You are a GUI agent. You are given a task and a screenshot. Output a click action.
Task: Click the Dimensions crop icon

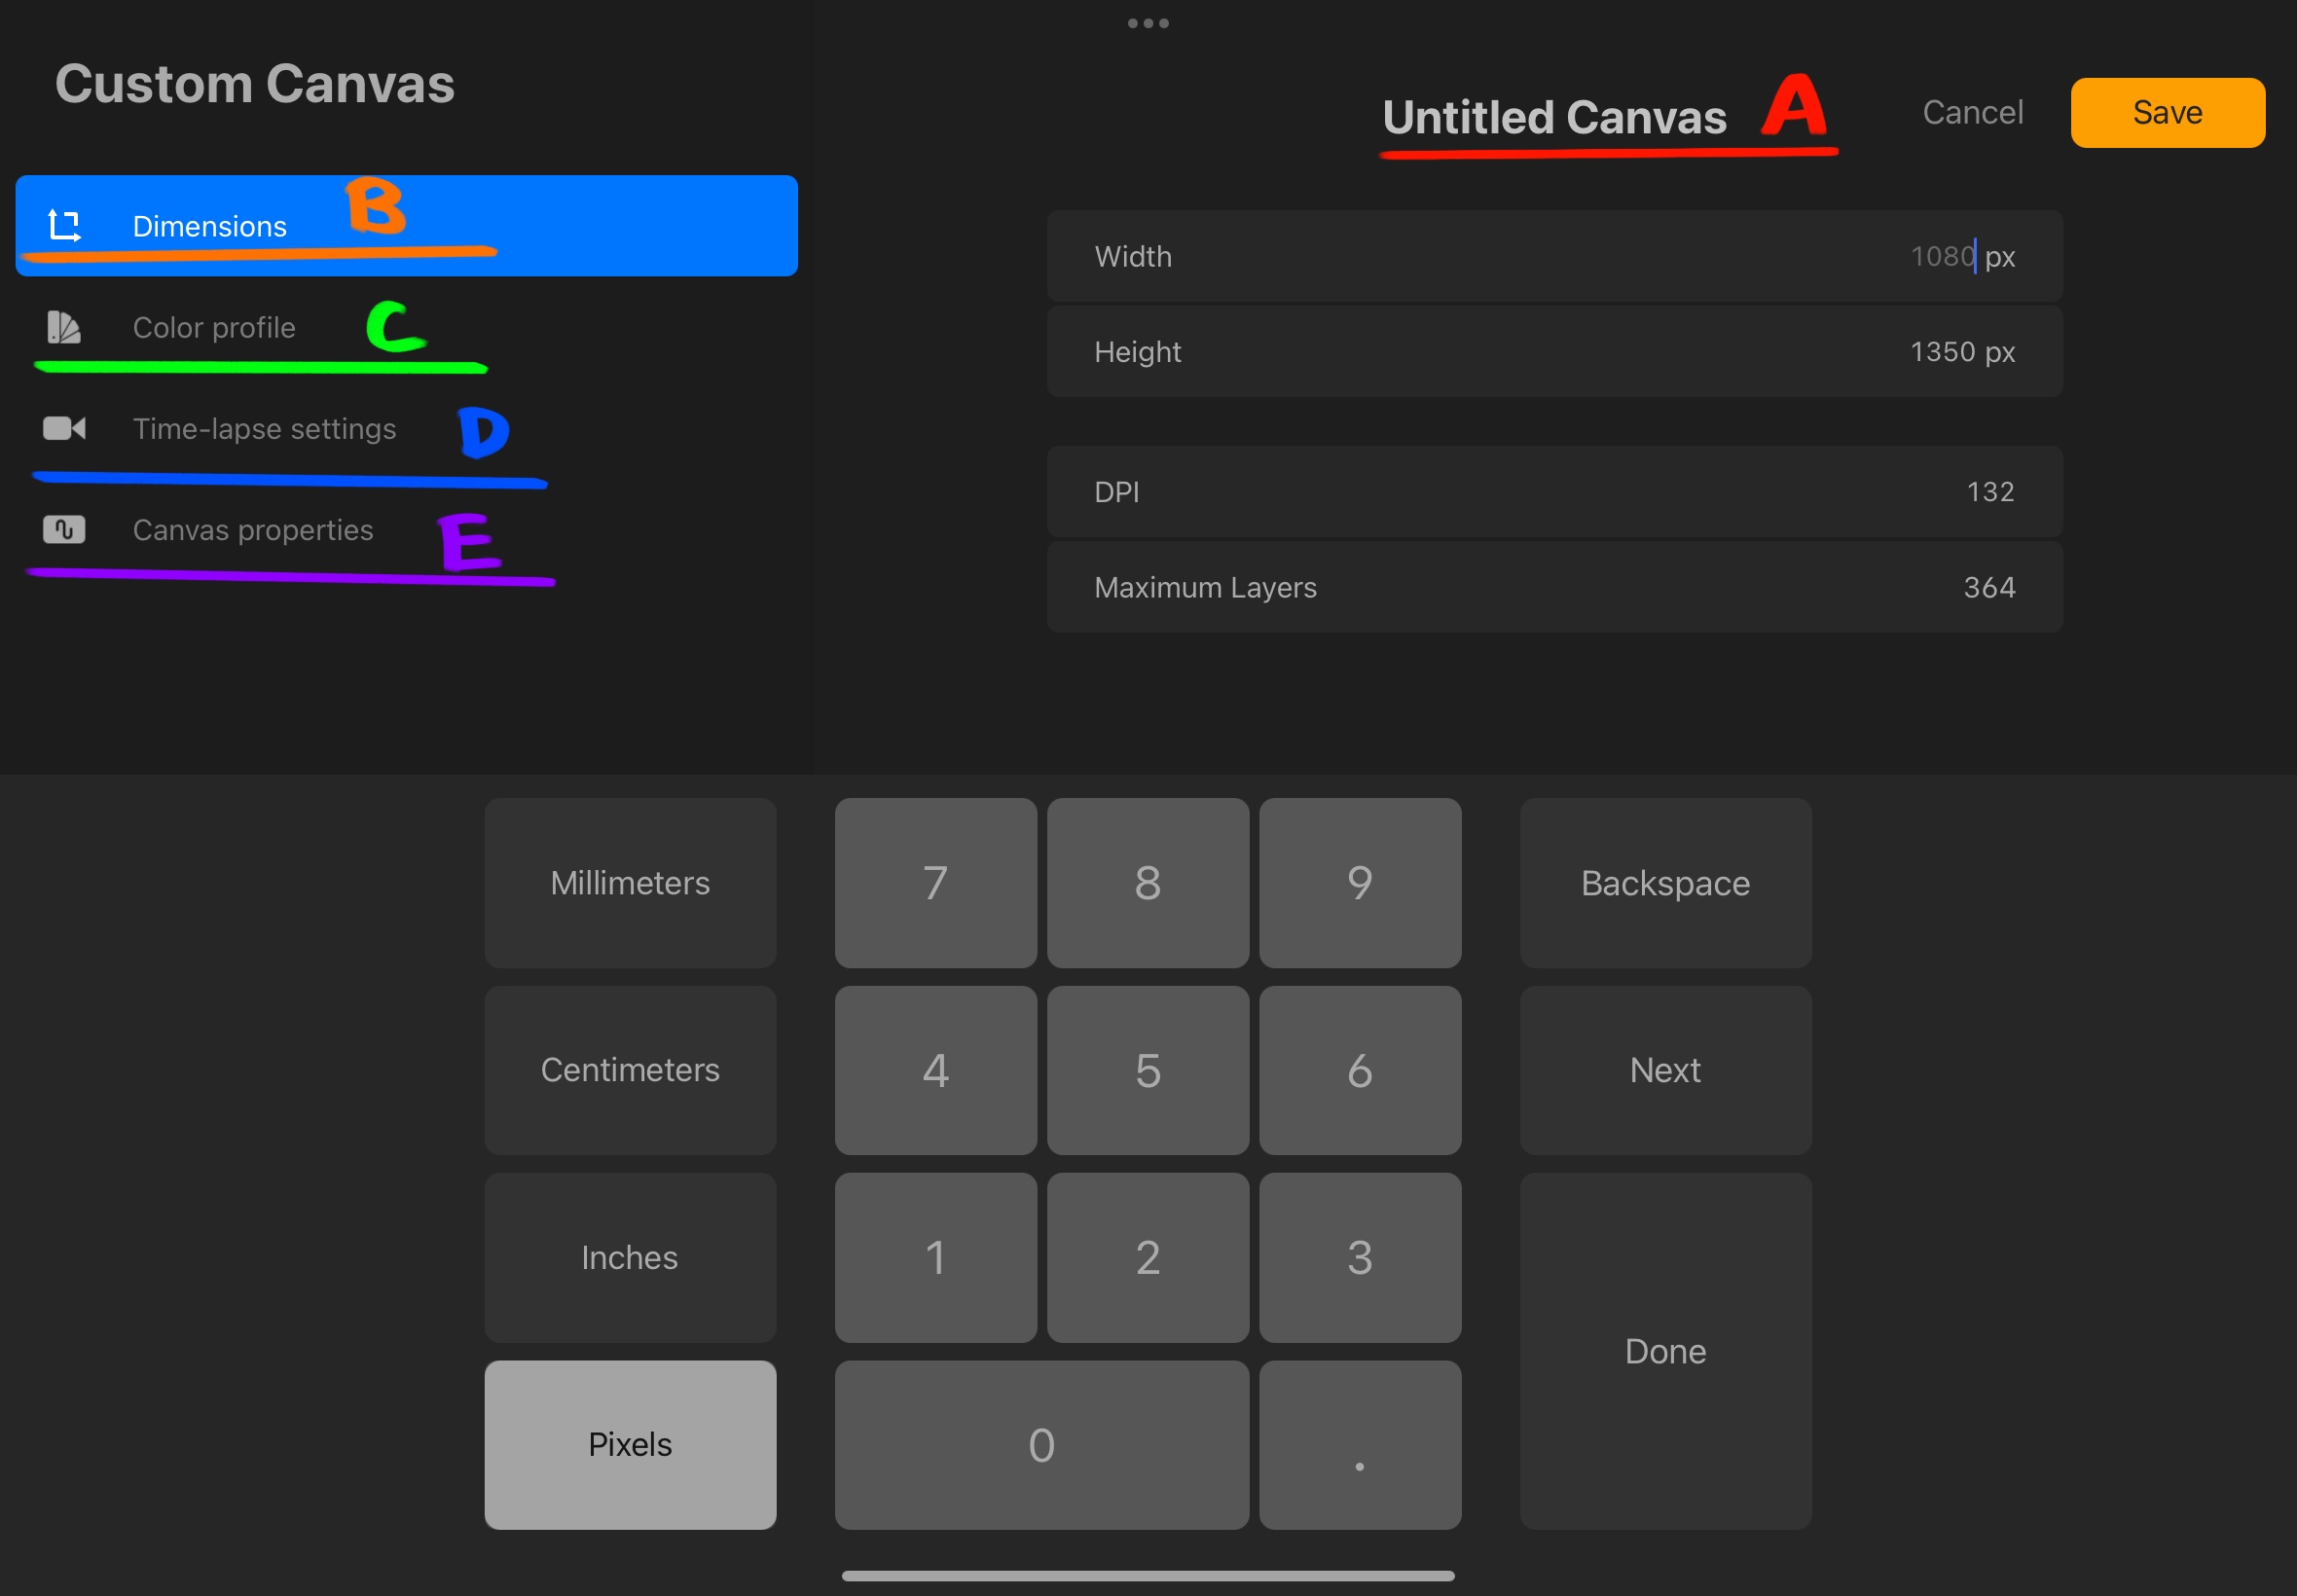click(65, 226)
